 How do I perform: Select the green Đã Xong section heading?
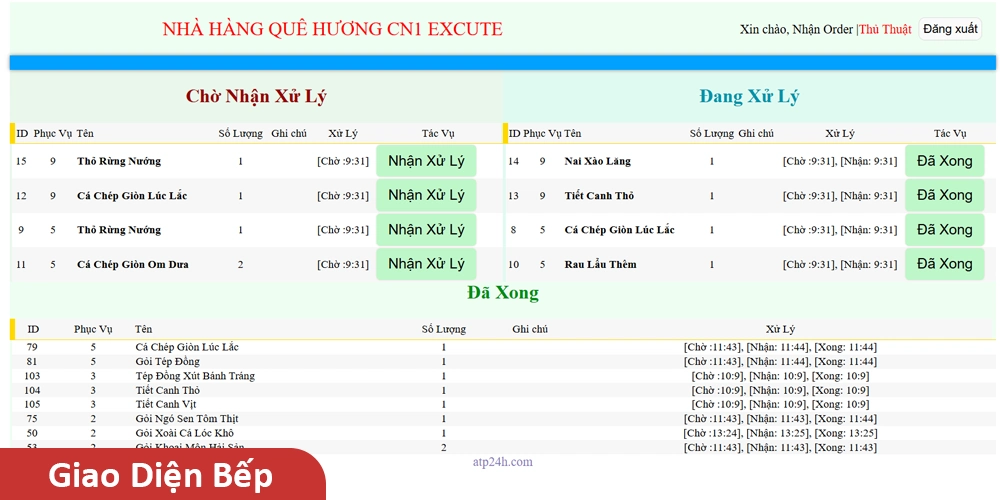click(502, 293)
